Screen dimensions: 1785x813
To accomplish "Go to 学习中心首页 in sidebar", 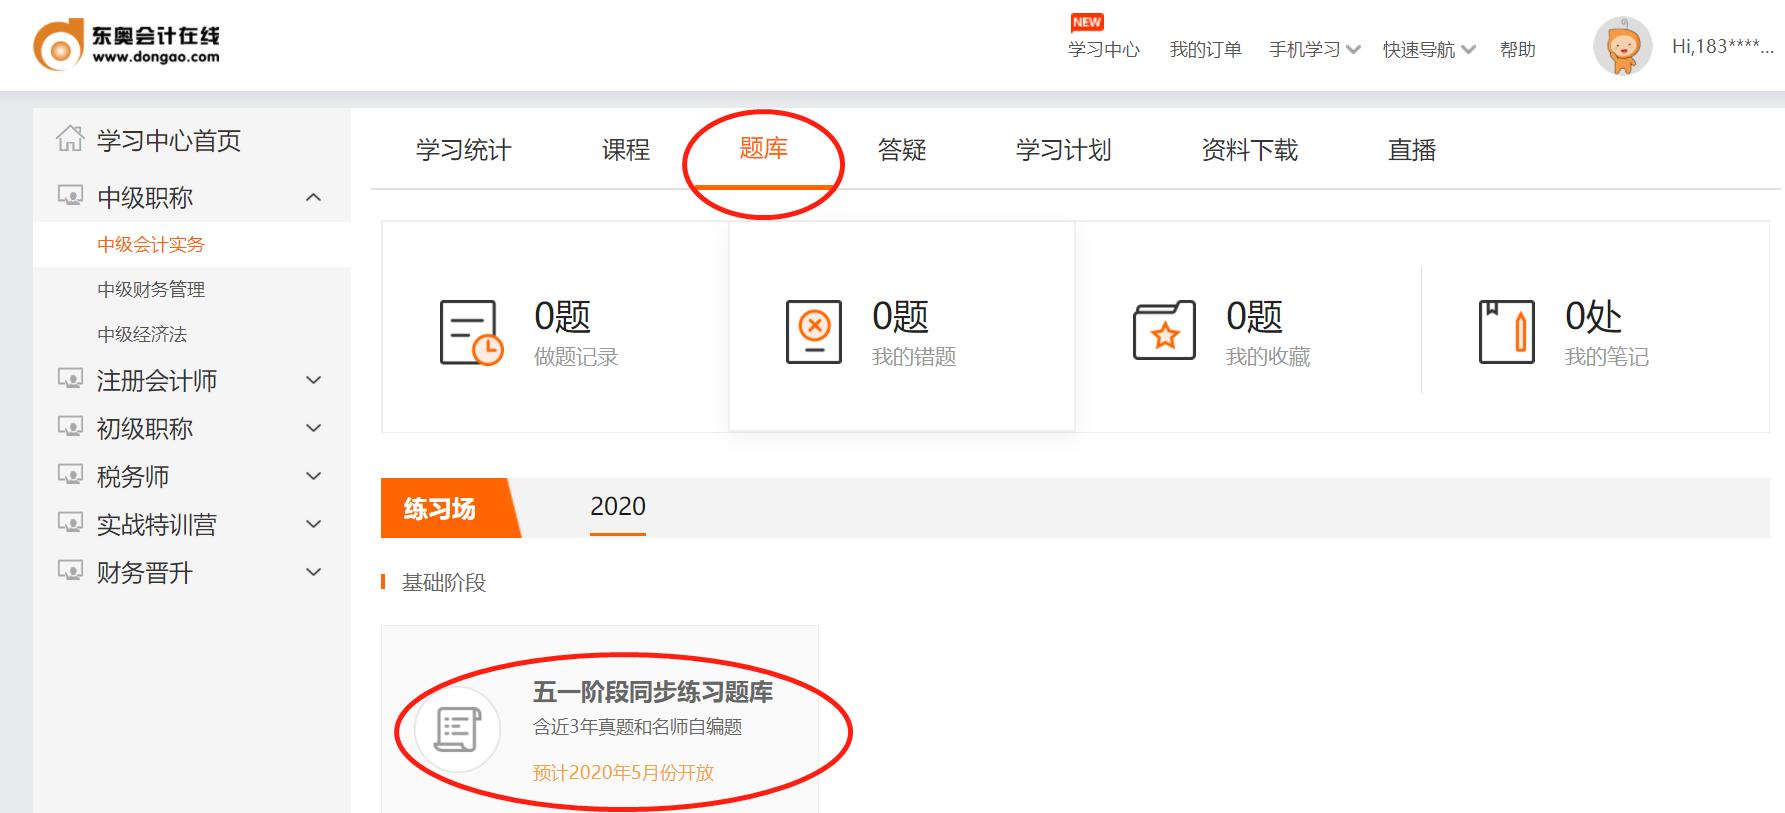I will (x=169, y=140).
